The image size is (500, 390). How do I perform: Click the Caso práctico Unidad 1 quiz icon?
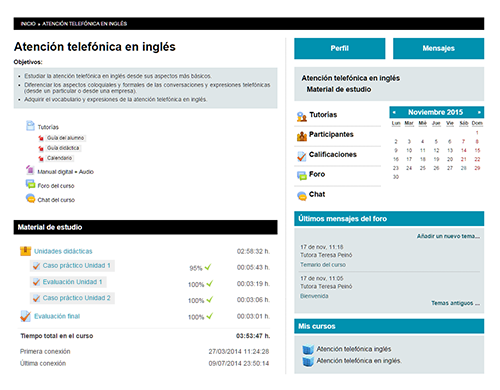click(36, 266)
